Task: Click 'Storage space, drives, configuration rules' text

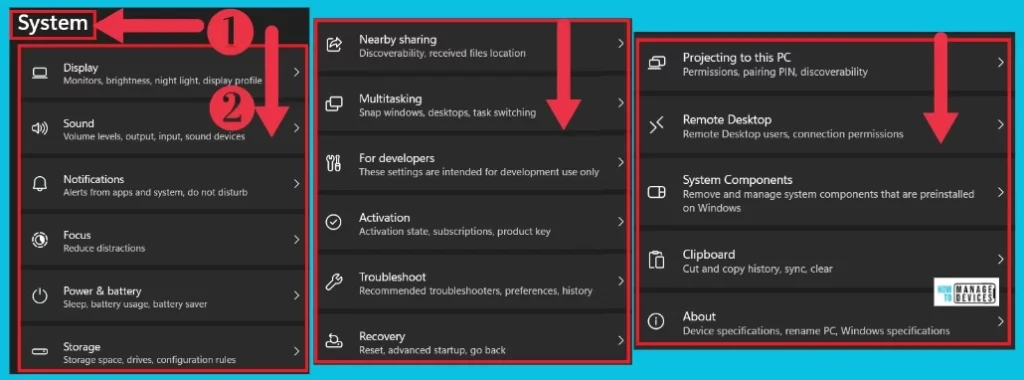Action: [150, 360]
